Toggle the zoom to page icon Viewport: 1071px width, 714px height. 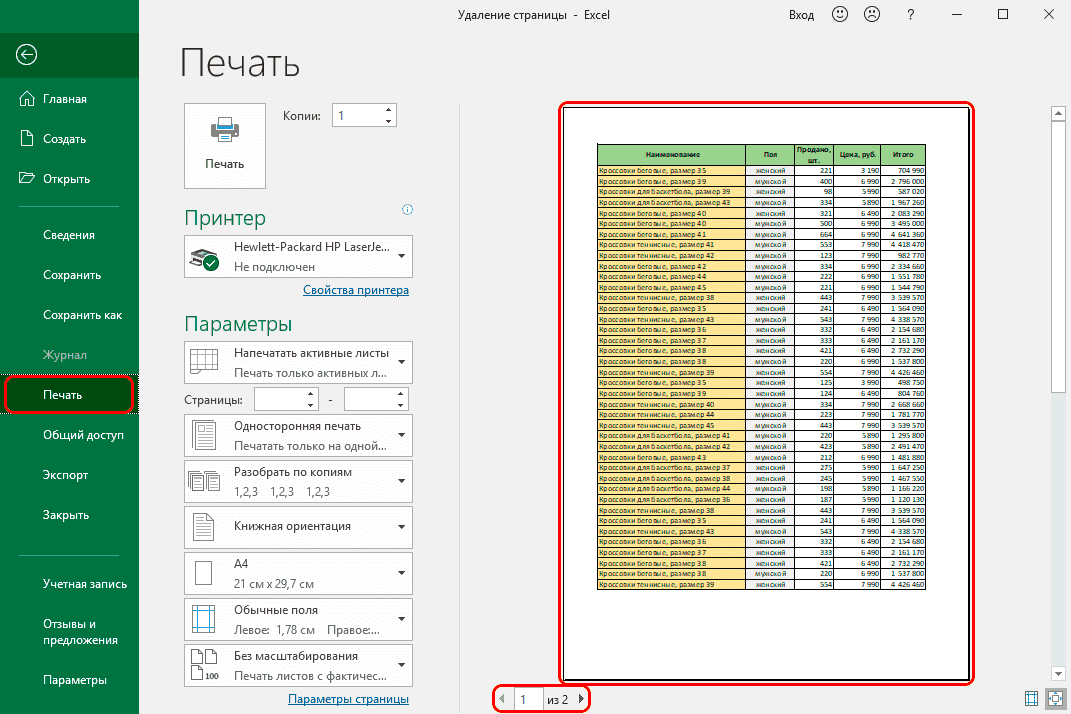pos(1054,698)
